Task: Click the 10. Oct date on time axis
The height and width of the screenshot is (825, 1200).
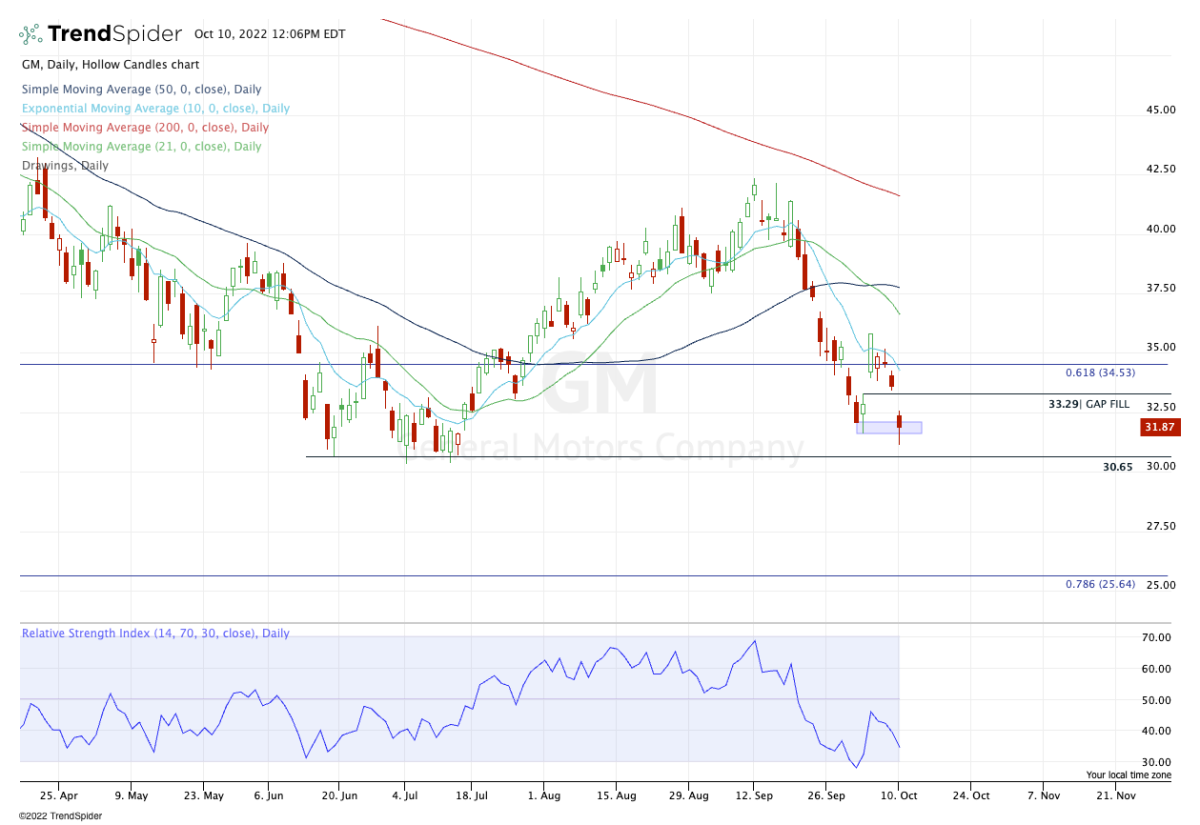Action: 898,795
